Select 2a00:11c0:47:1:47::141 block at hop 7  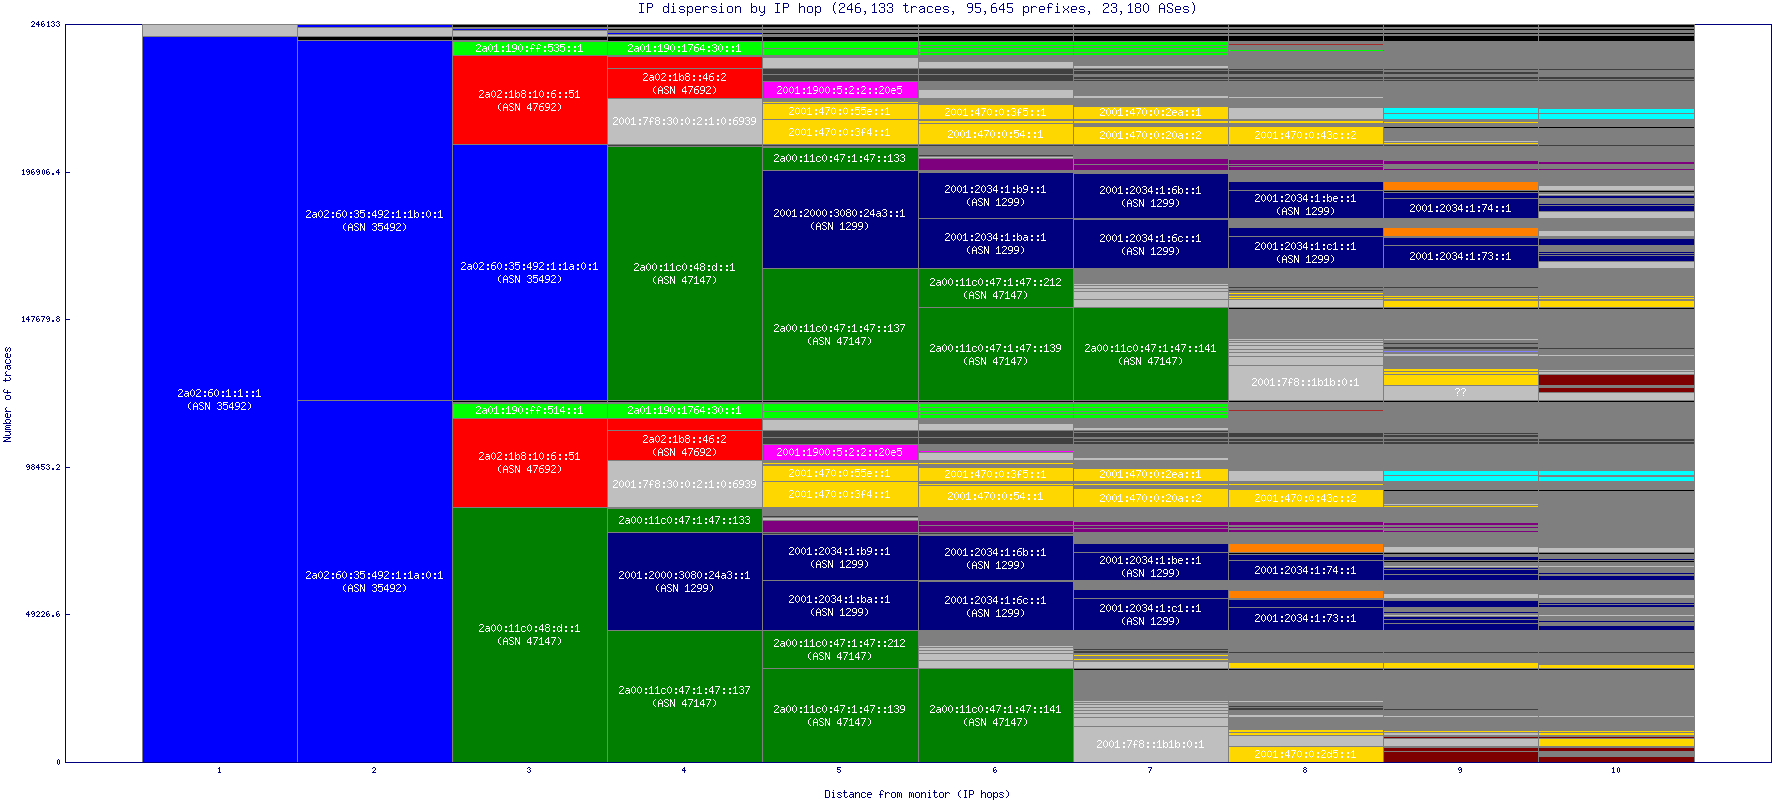point(1150,354)
